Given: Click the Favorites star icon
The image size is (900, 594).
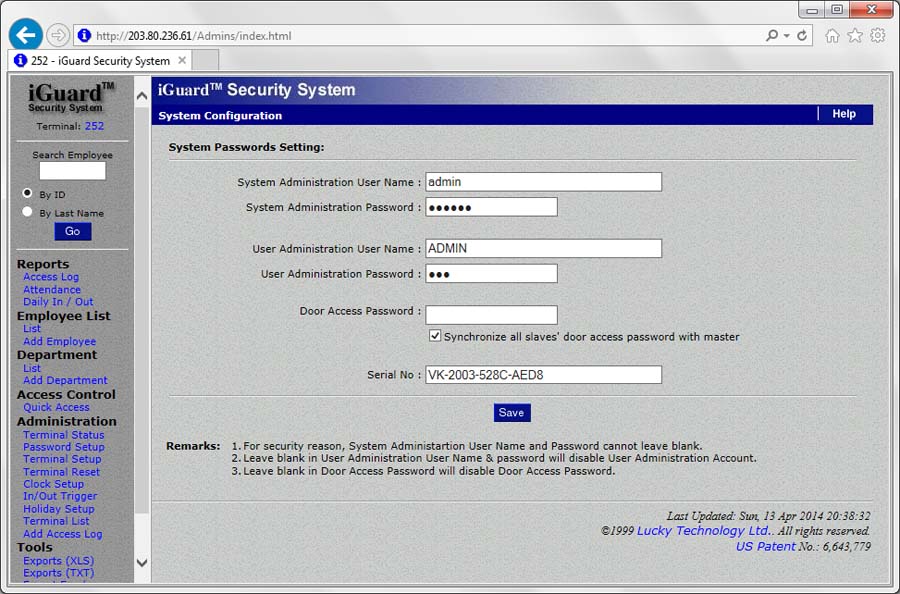Looking at the screenshot, I should coord(855,36).
